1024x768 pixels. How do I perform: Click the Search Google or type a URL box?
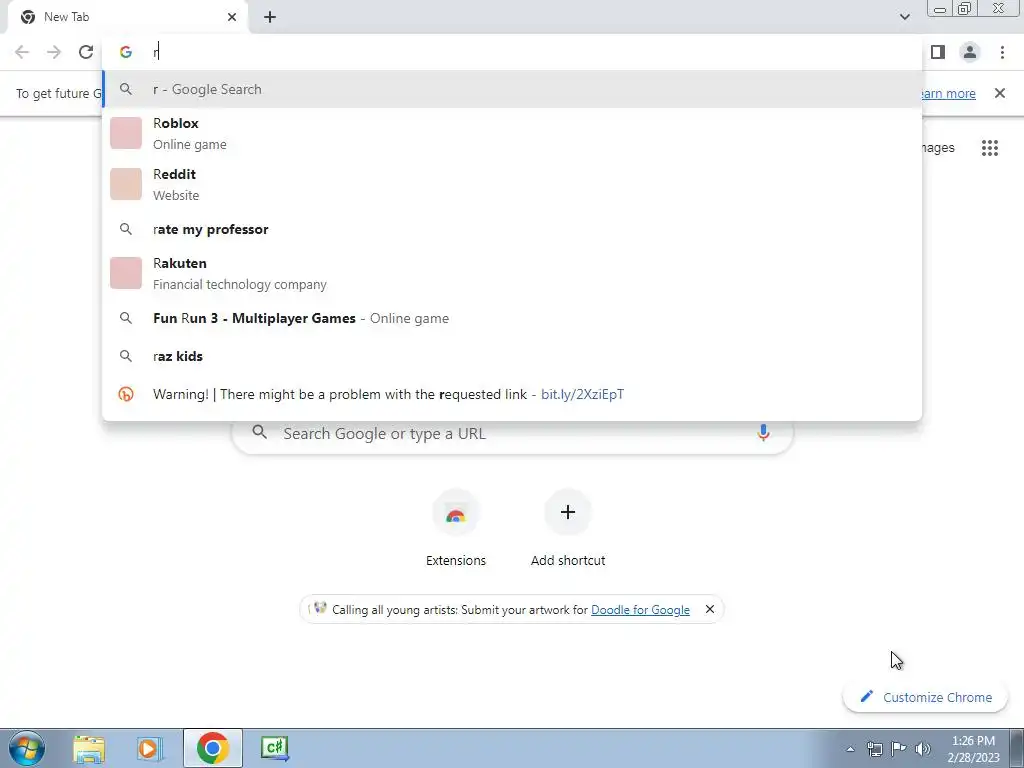coord(512,433)
